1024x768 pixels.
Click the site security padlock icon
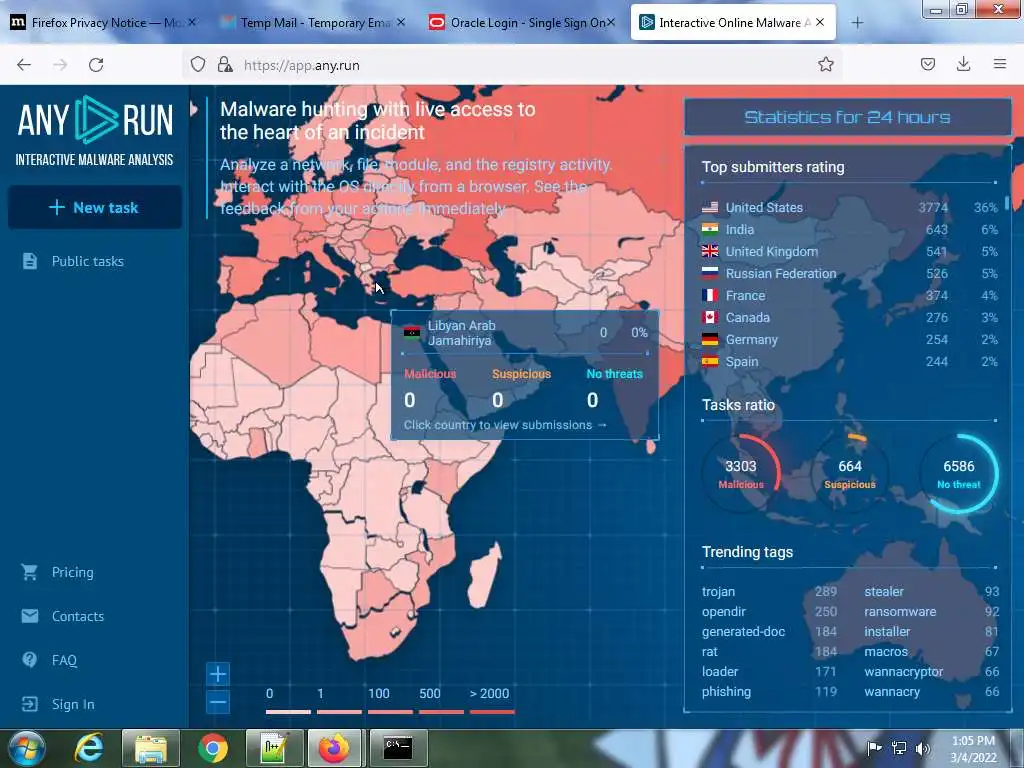tap(225, 64)
